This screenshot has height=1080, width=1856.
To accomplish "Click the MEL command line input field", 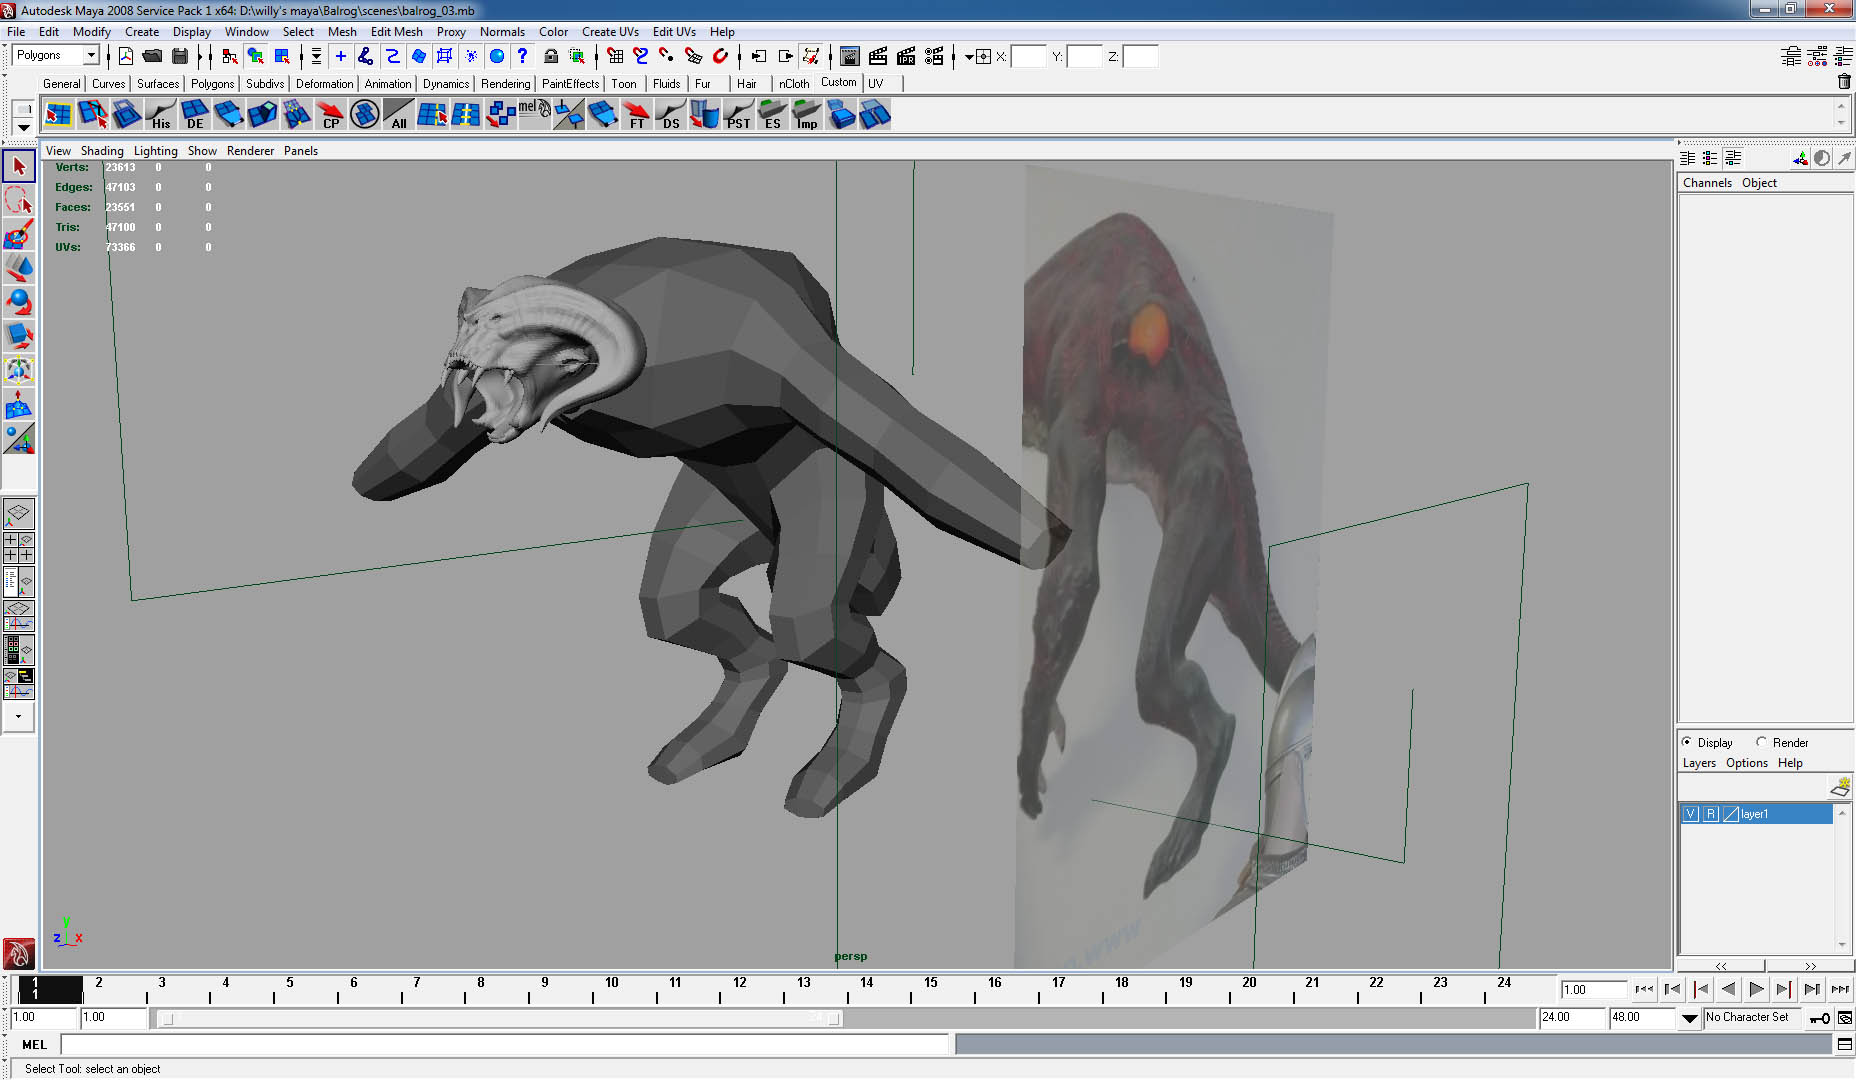I will point(504,1044).
